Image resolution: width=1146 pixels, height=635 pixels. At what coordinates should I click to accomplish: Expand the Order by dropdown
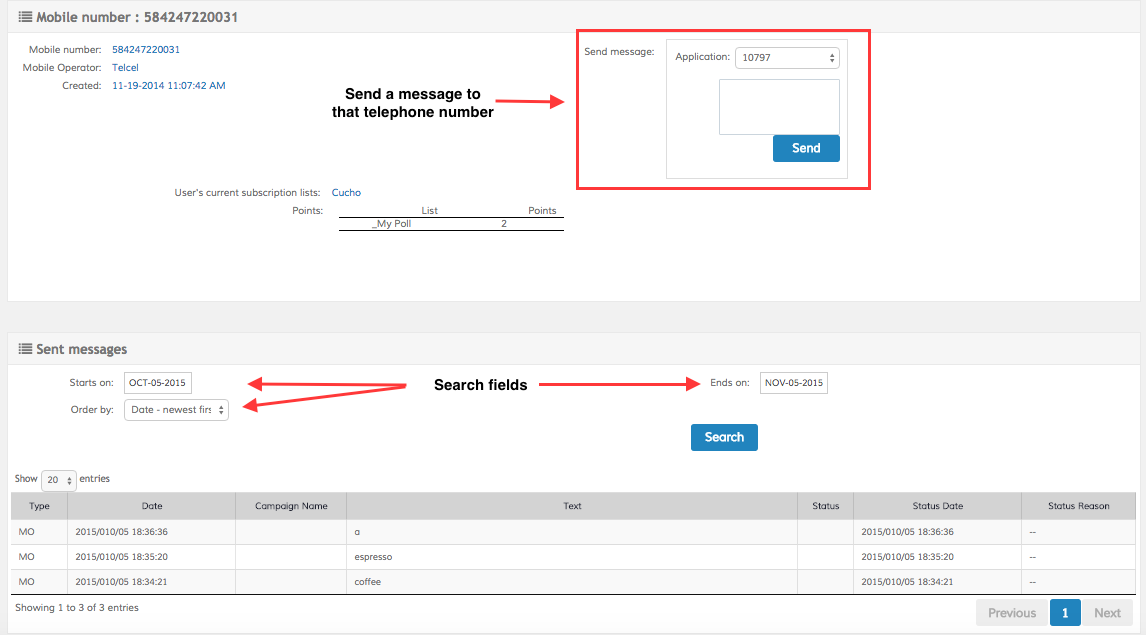(x=176, y=410)
